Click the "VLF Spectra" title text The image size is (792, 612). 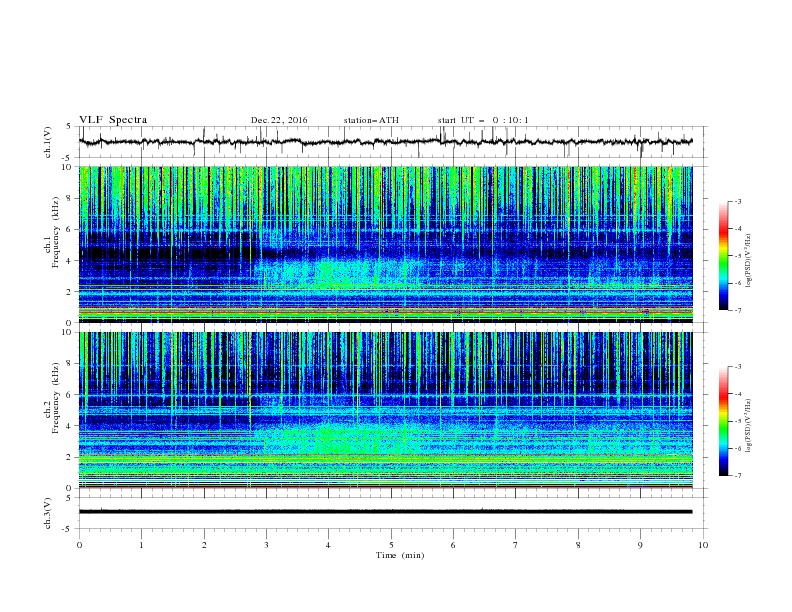[x=113, y=120]
